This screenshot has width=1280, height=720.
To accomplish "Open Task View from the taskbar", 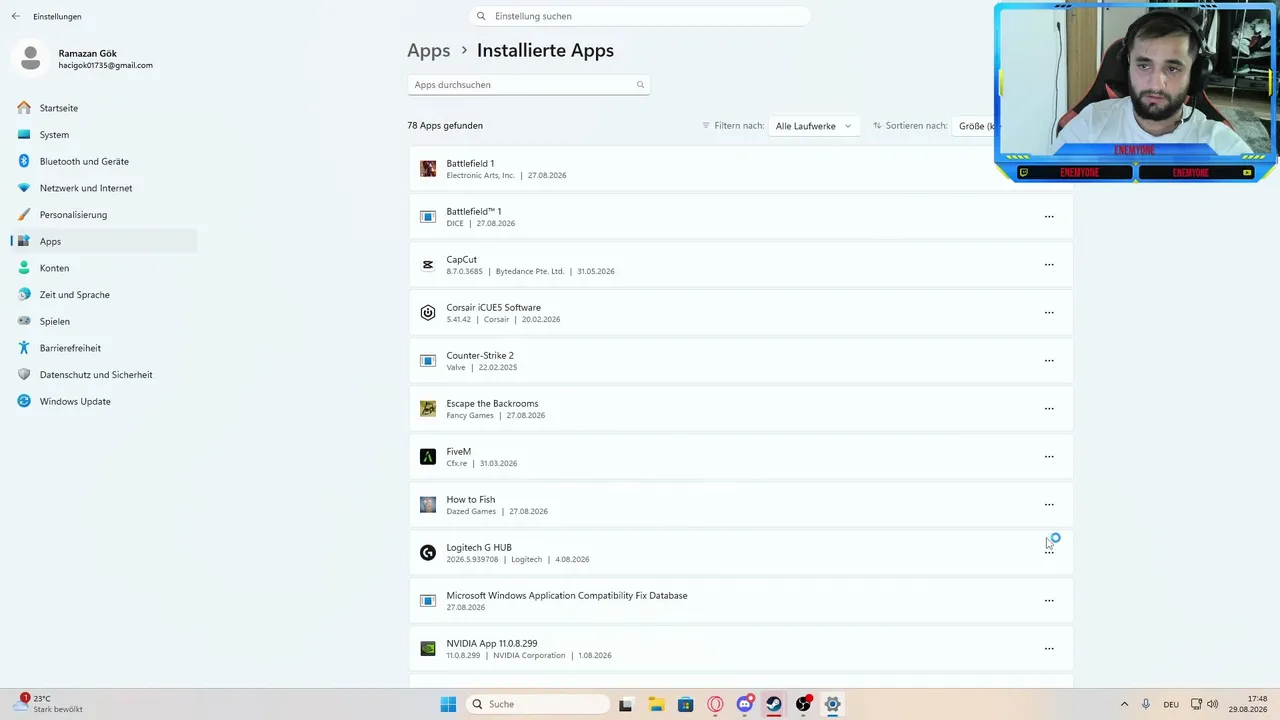I will tap(626, 704).
